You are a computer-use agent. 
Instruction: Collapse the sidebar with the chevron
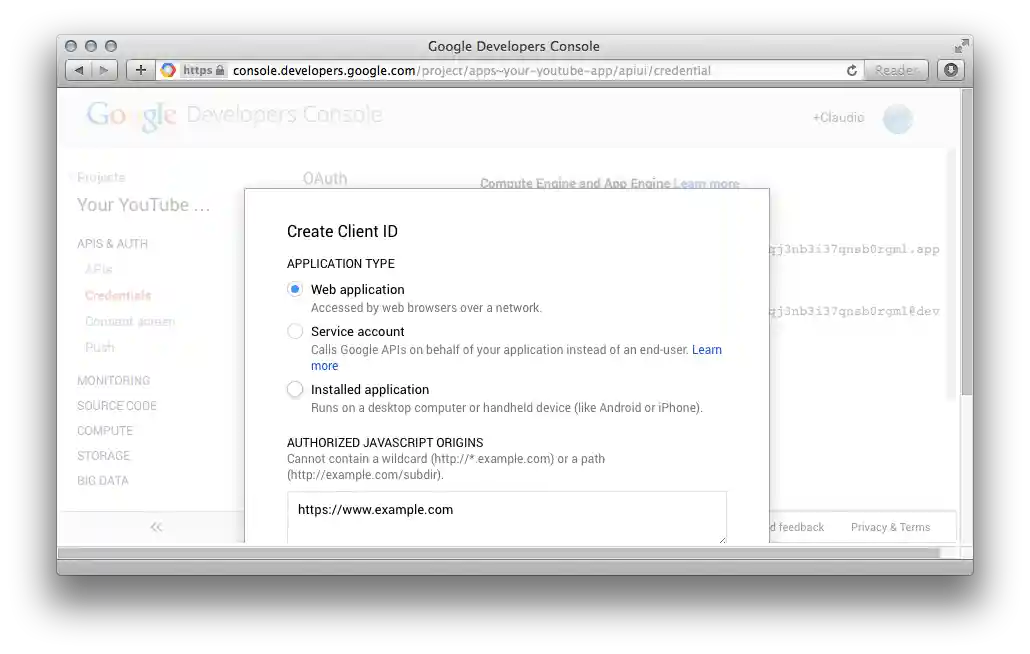point(156,527)
